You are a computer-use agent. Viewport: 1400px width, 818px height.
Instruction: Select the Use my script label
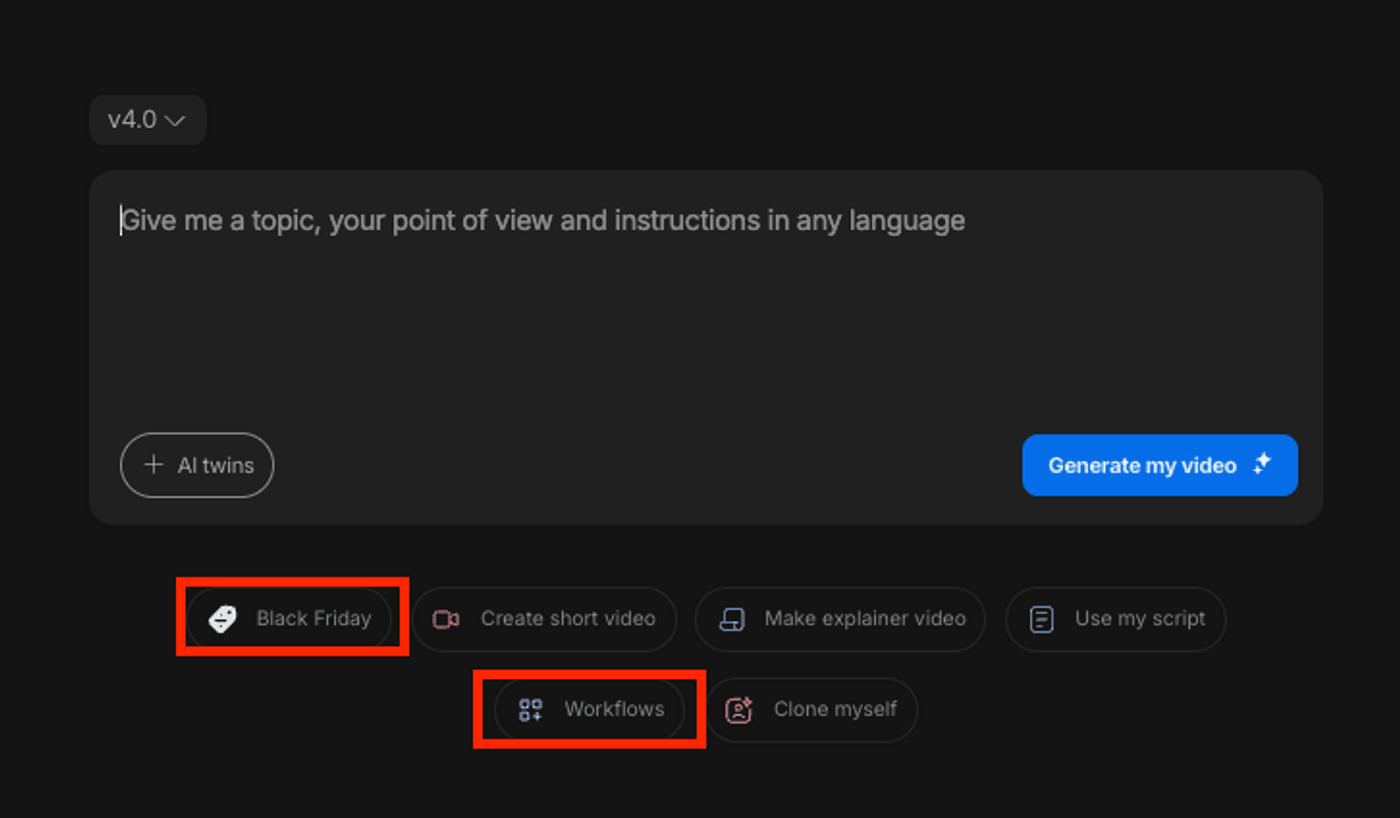[x=1140, y=619]
